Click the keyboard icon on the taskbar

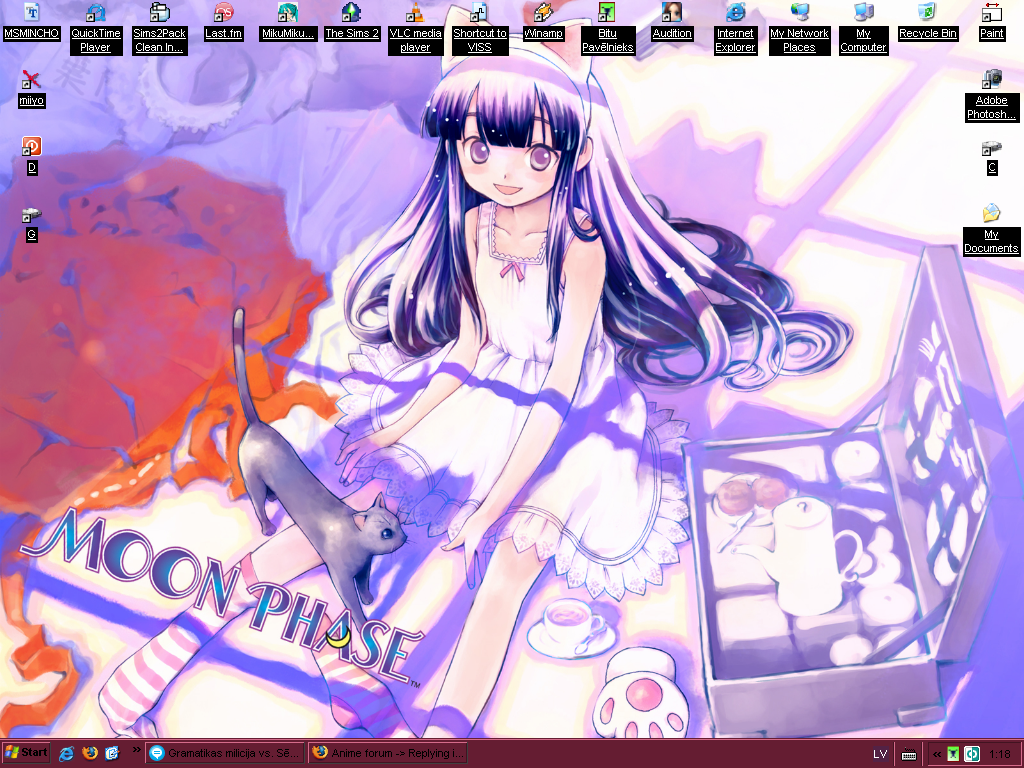click(x=908, y=754)
